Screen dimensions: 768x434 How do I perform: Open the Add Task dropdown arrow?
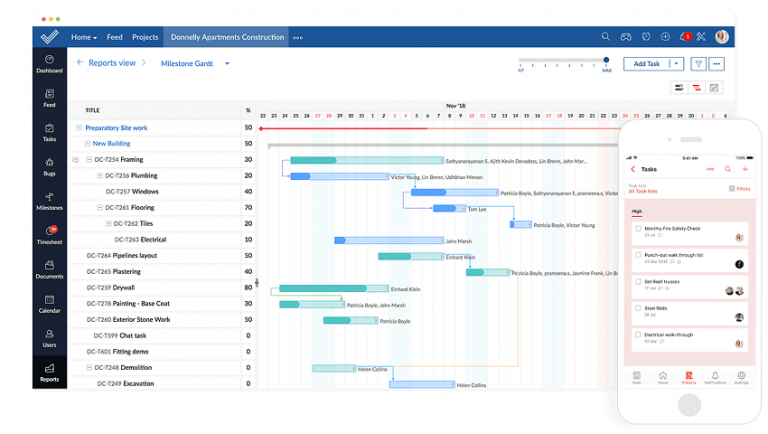point(677,63)
